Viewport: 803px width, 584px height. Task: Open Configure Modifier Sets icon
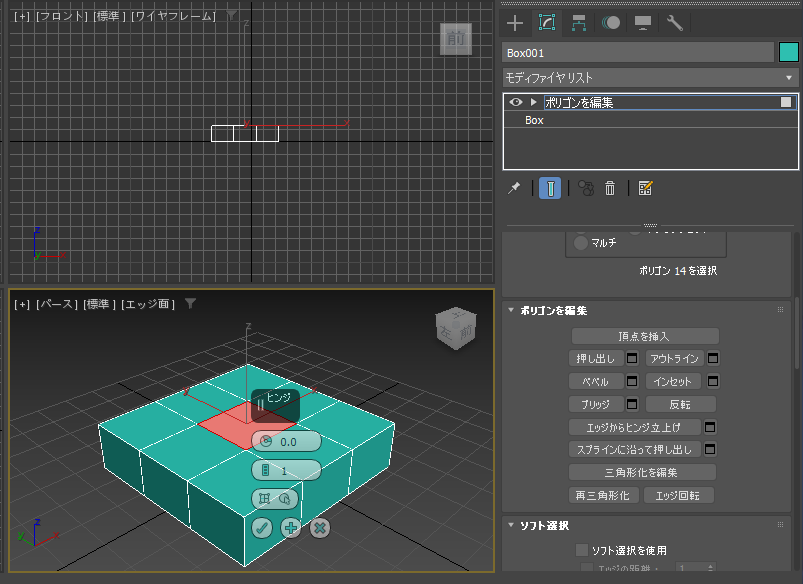pyautogui.click(x=645, y=188)
